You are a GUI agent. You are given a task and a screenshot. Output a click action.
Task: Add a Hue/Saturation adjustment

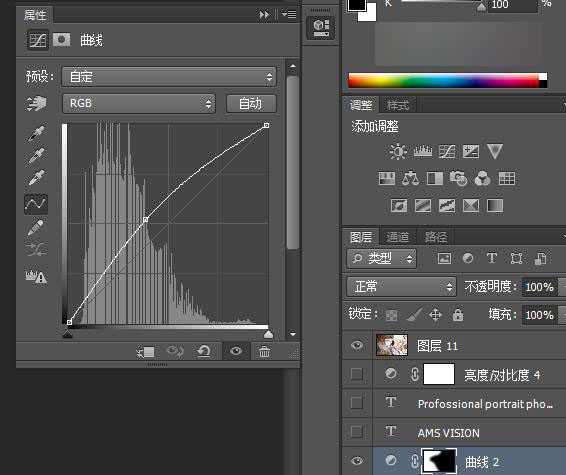point(387,178)
